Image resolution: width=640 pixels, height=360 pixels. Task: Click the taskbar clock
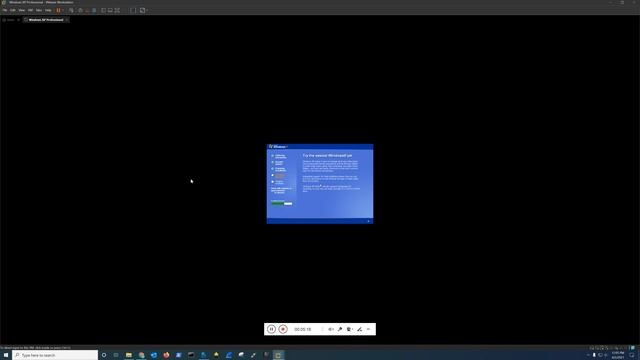pos(618,355)
